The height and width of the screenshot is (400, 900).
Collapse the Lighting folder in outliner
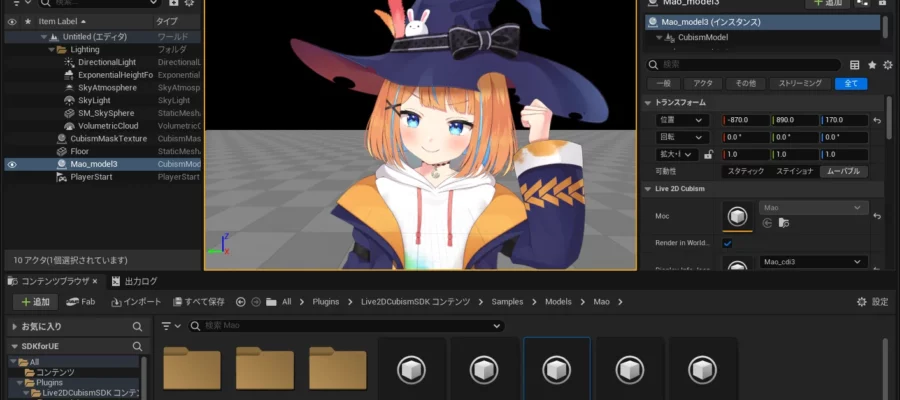click(51, 49)
